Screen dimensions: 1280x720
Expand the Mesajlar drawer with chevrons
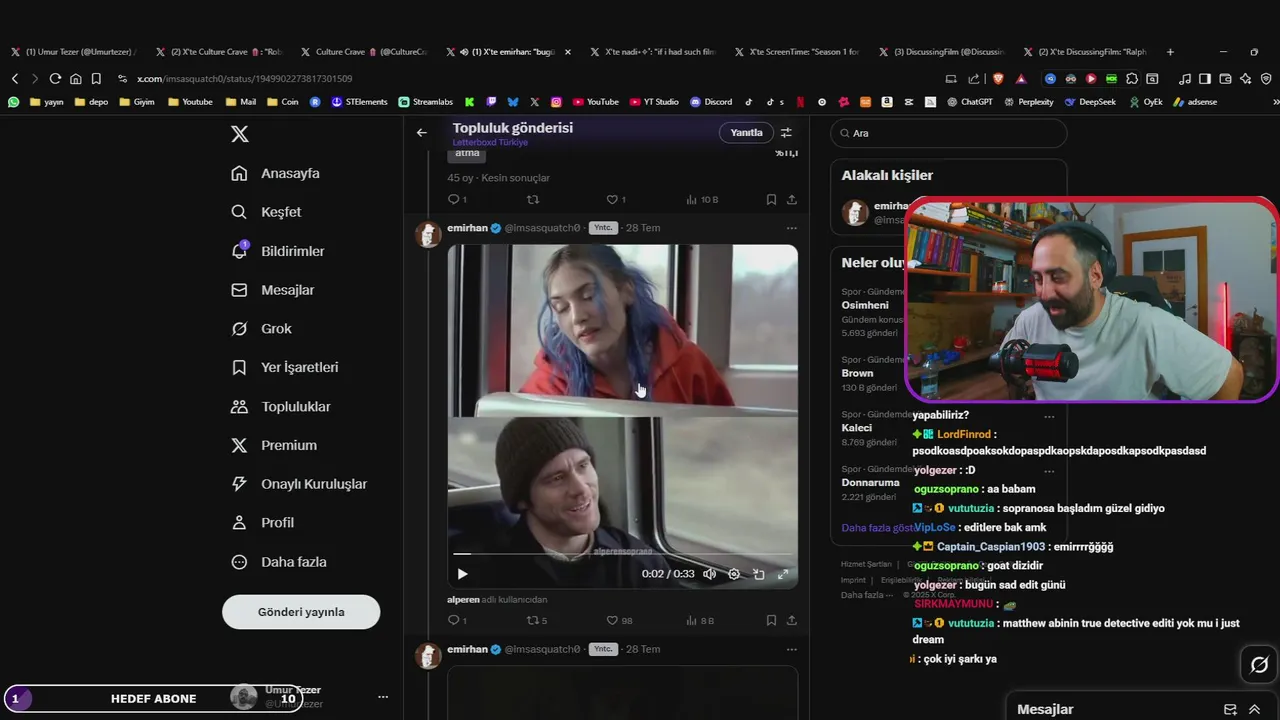(1254, 709)
